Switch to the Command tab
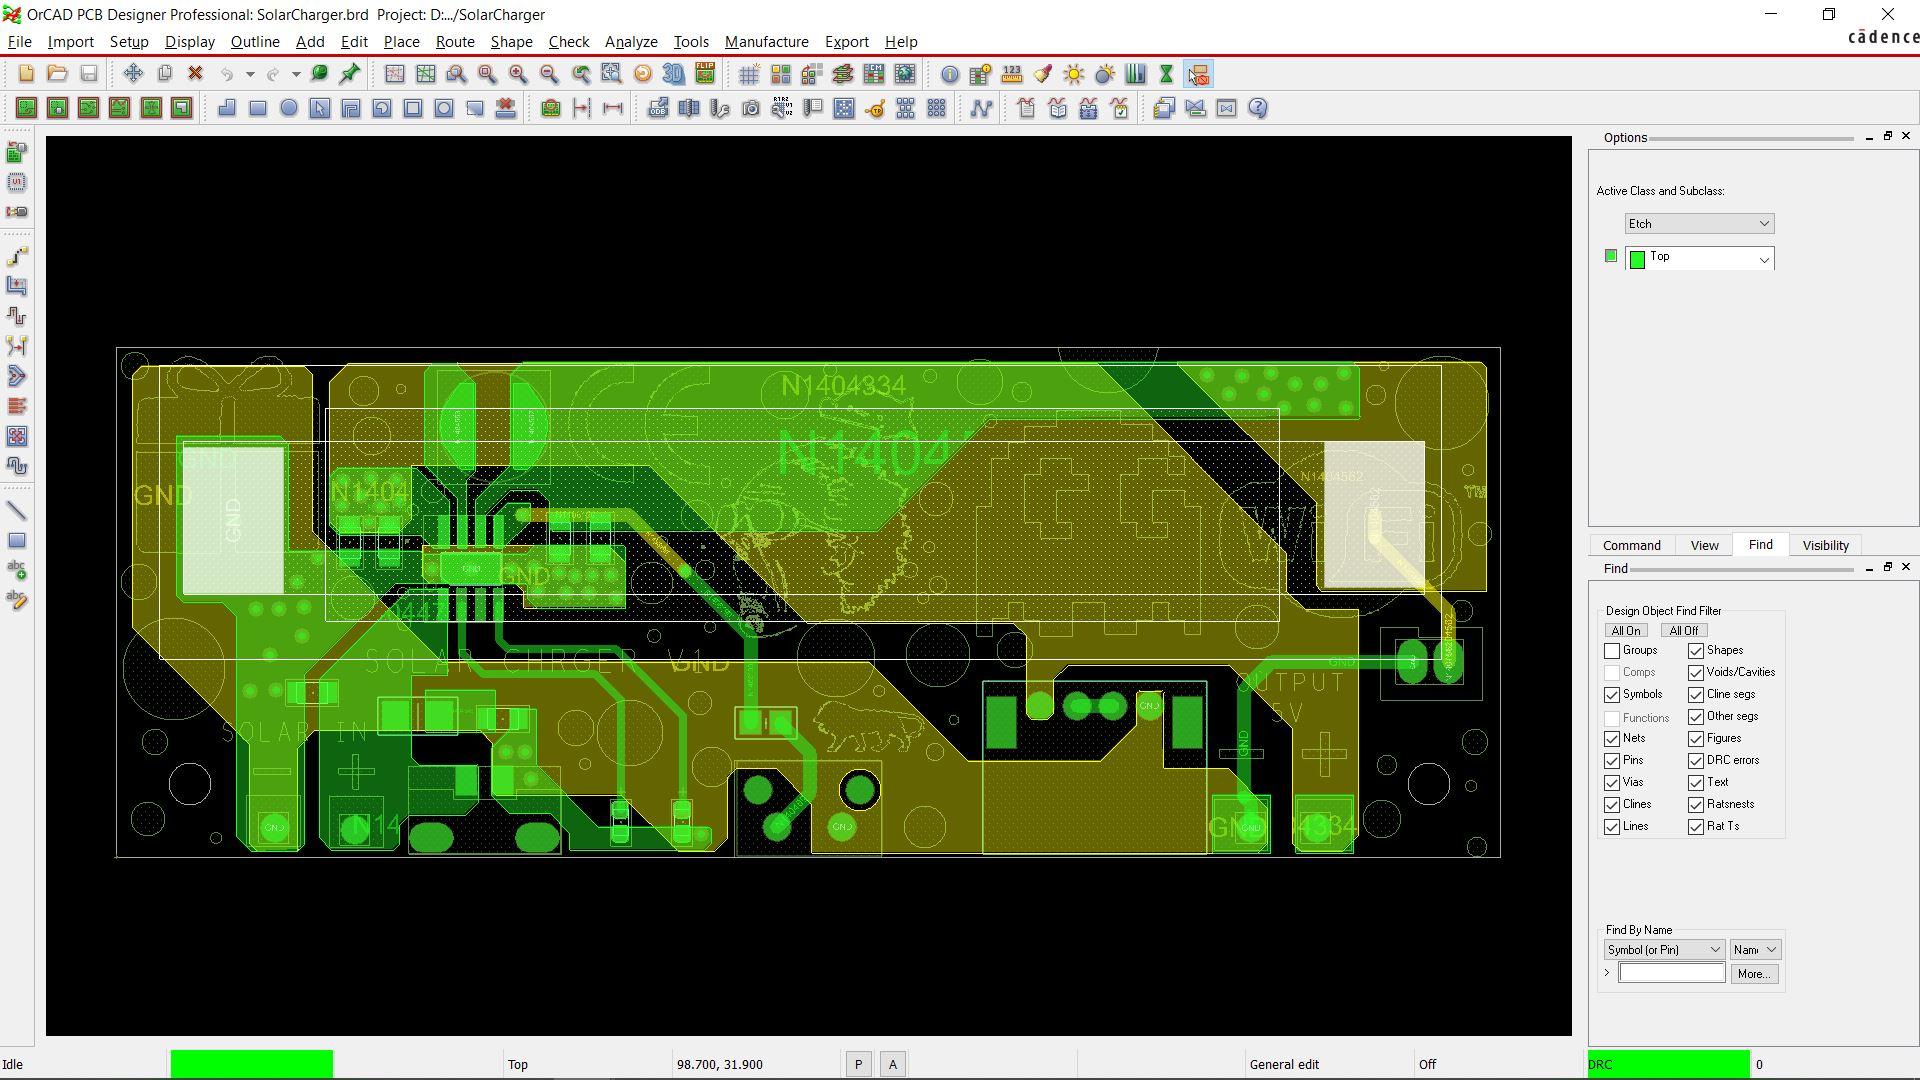Screen dimensions: 1920x1080 1632,546
